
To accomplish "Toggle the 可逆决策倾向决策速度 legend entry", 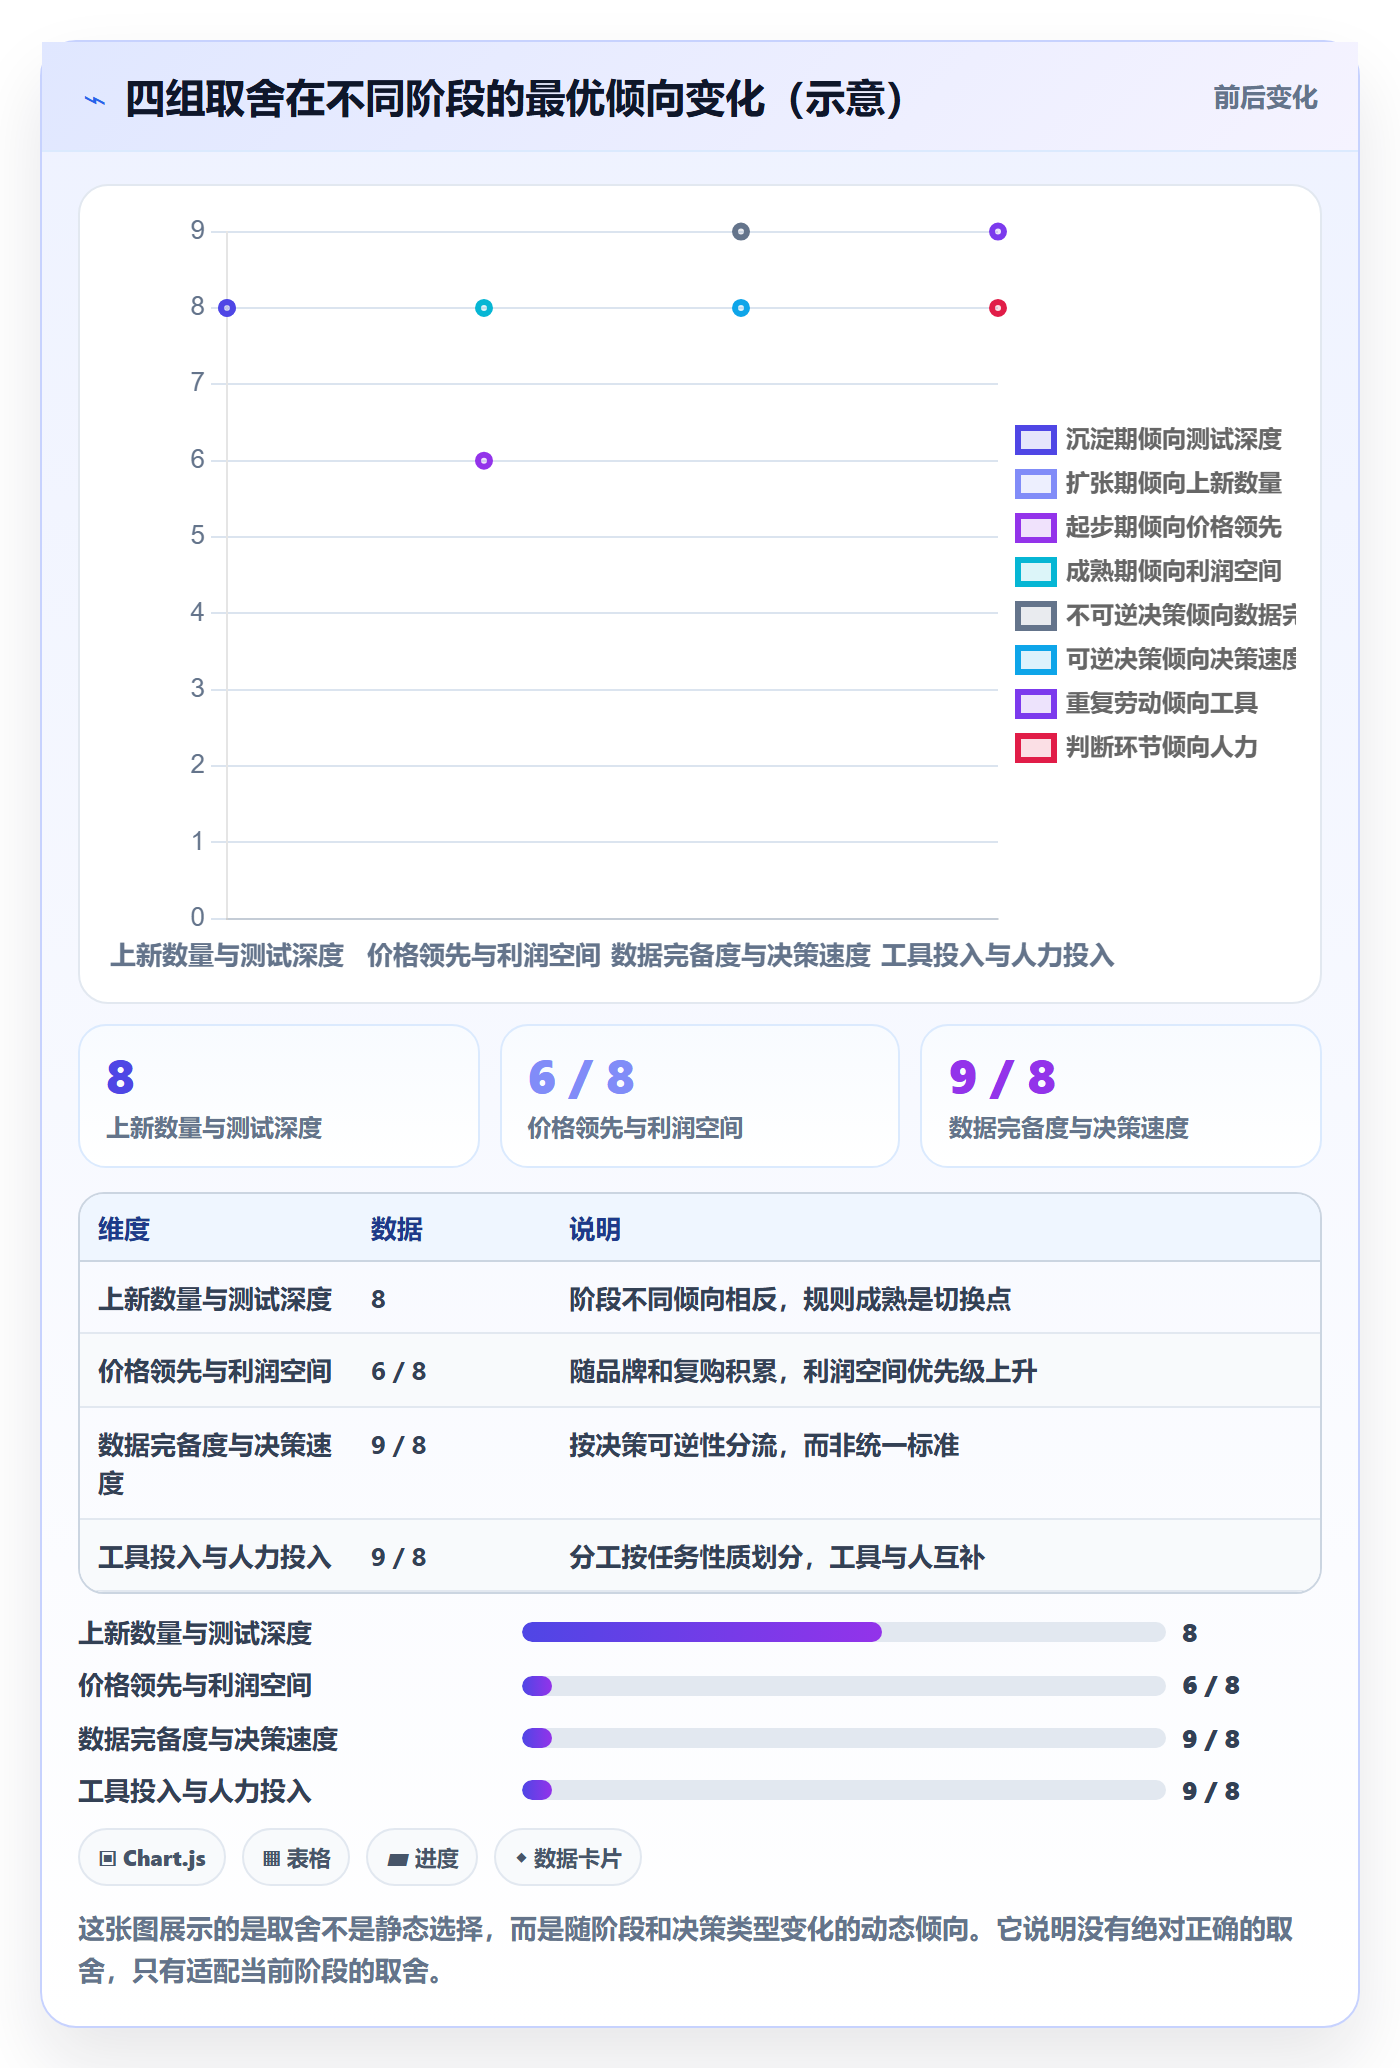I will pos(1156,659).
